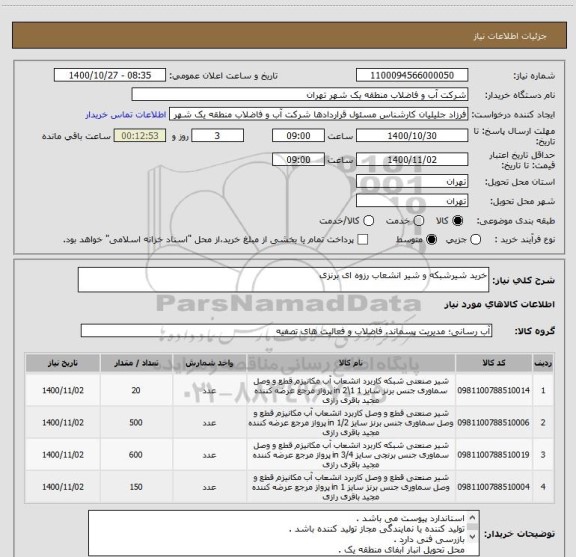576x557 pixels.
Task: Click the buyer organization name field
Action: 300,95
